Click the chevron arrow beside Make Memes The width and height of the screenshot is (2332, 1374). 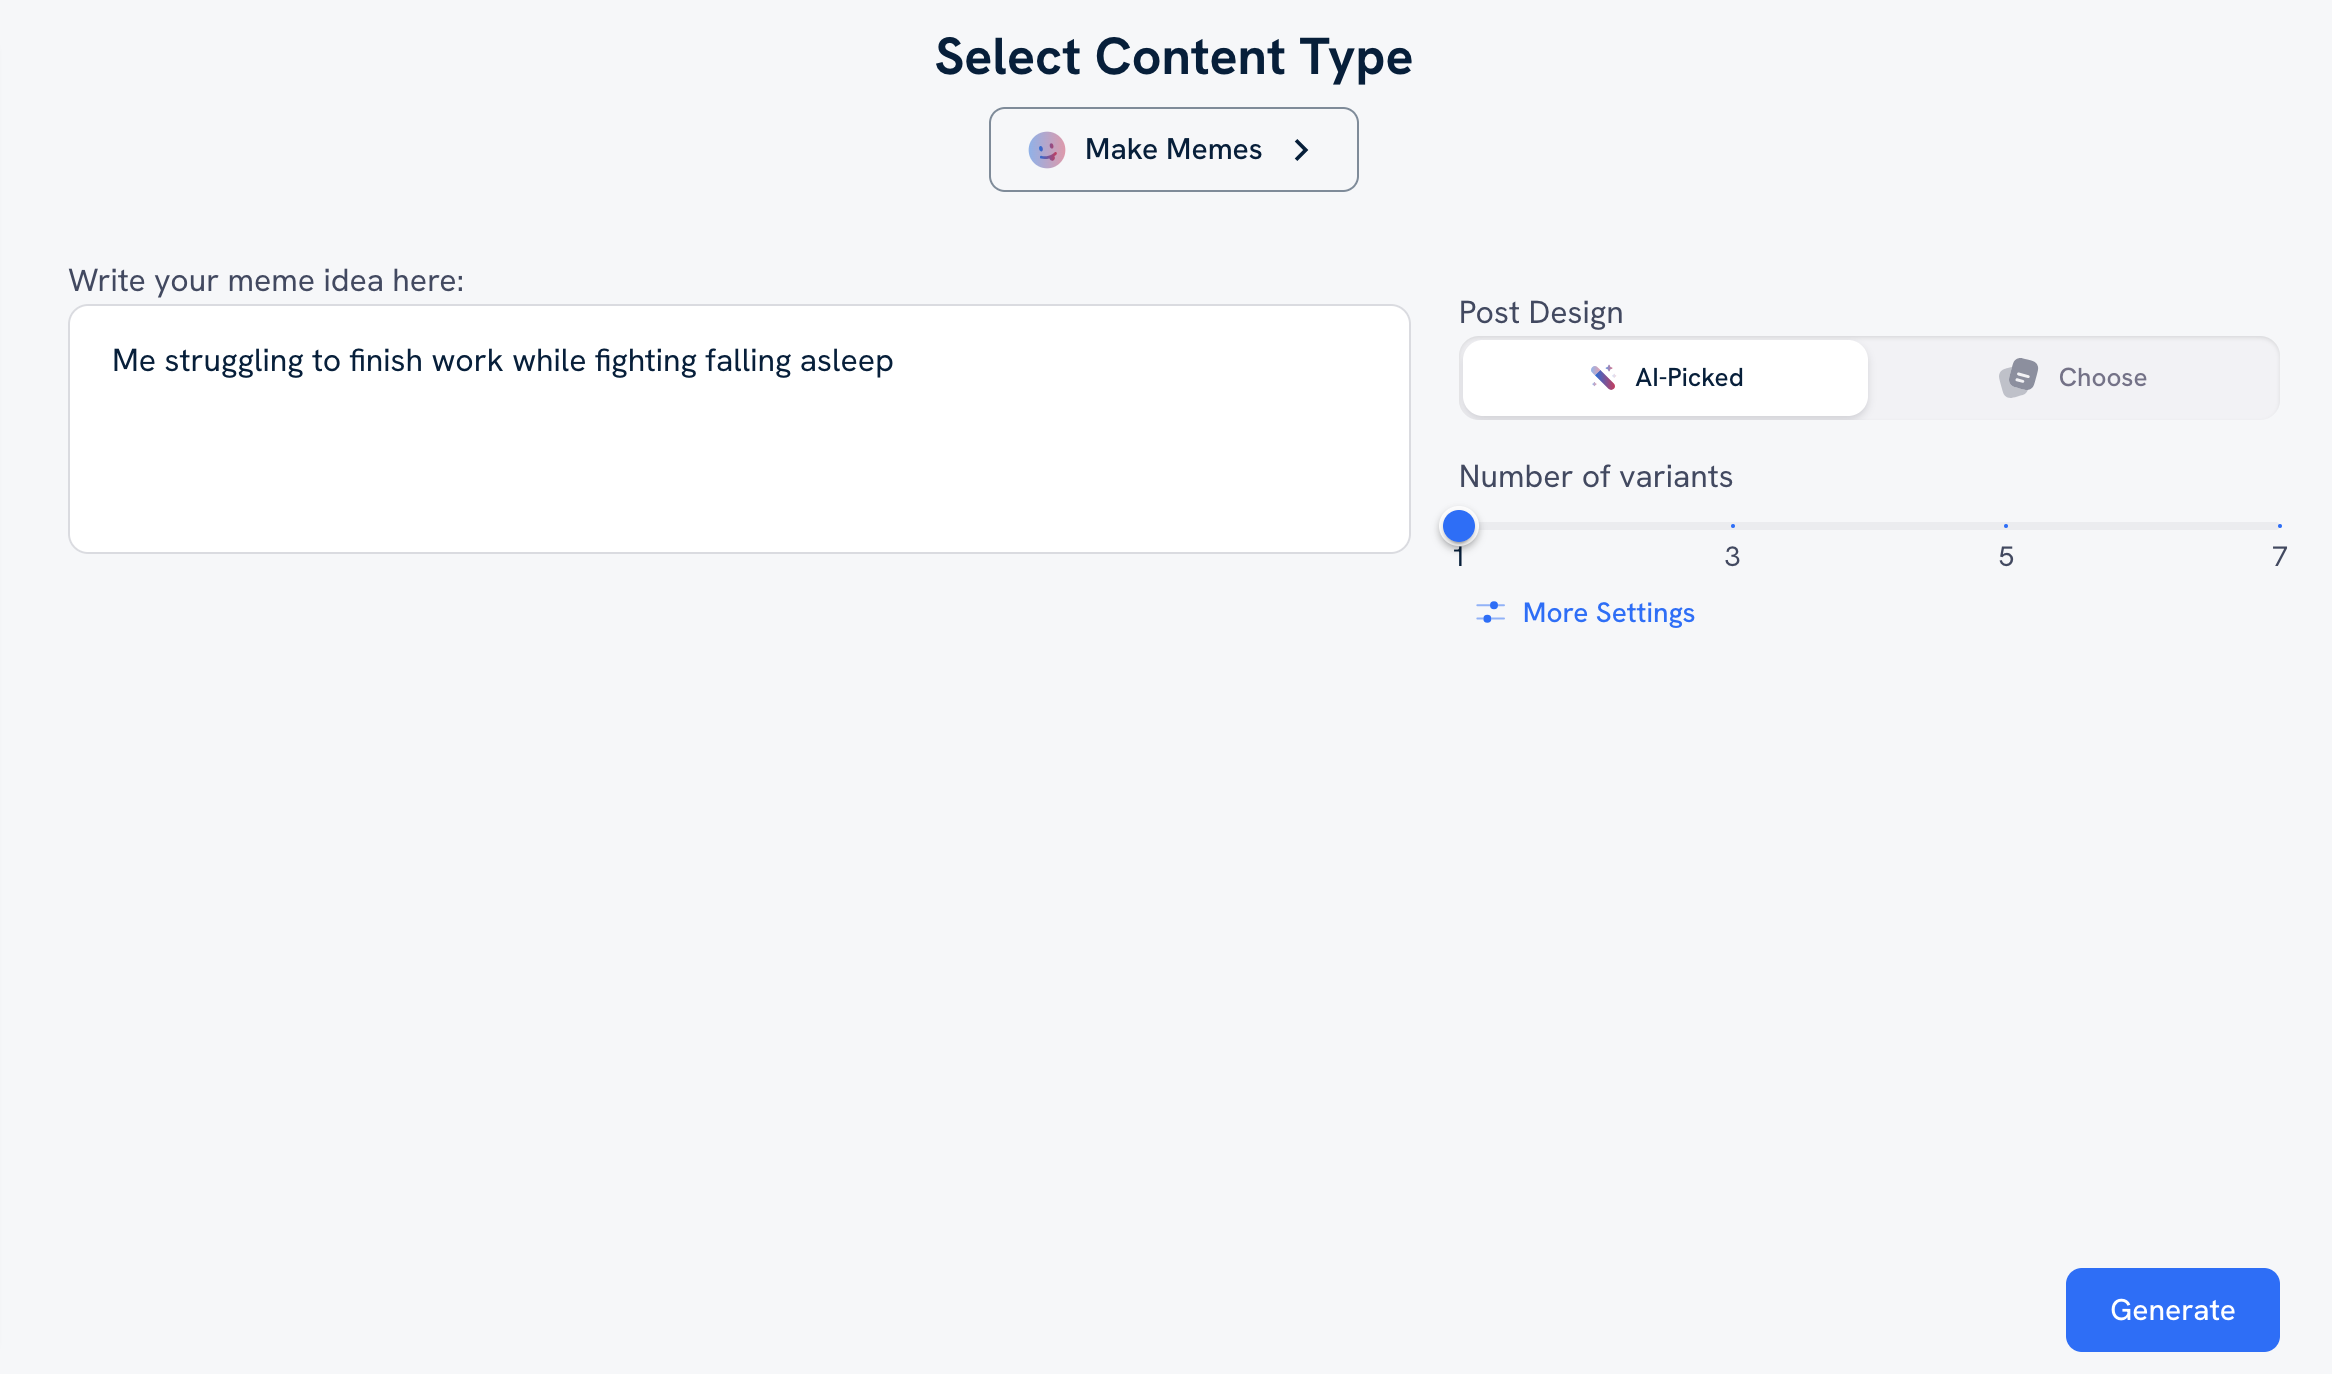click(1301, 150)
